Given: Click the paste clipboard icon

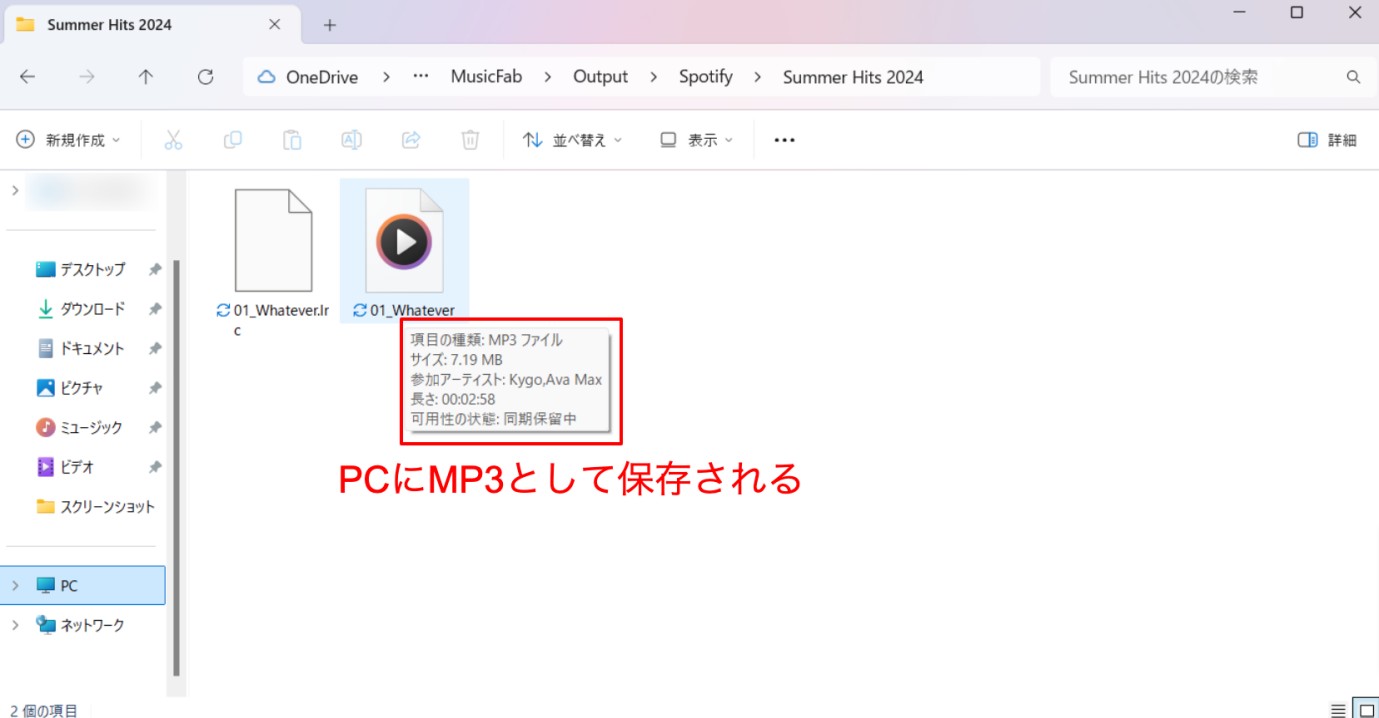Looking at the screenshot, I should (x=292, y=140).
